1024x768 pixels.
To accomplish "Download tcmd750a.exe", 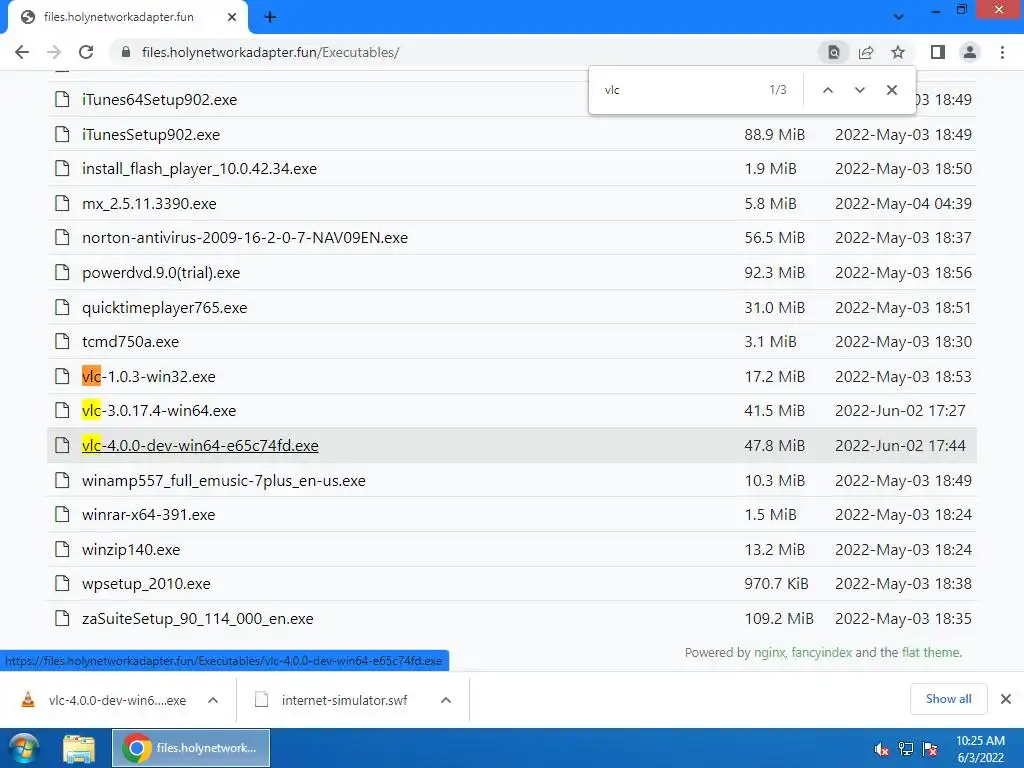I will [x=130, y=342].
